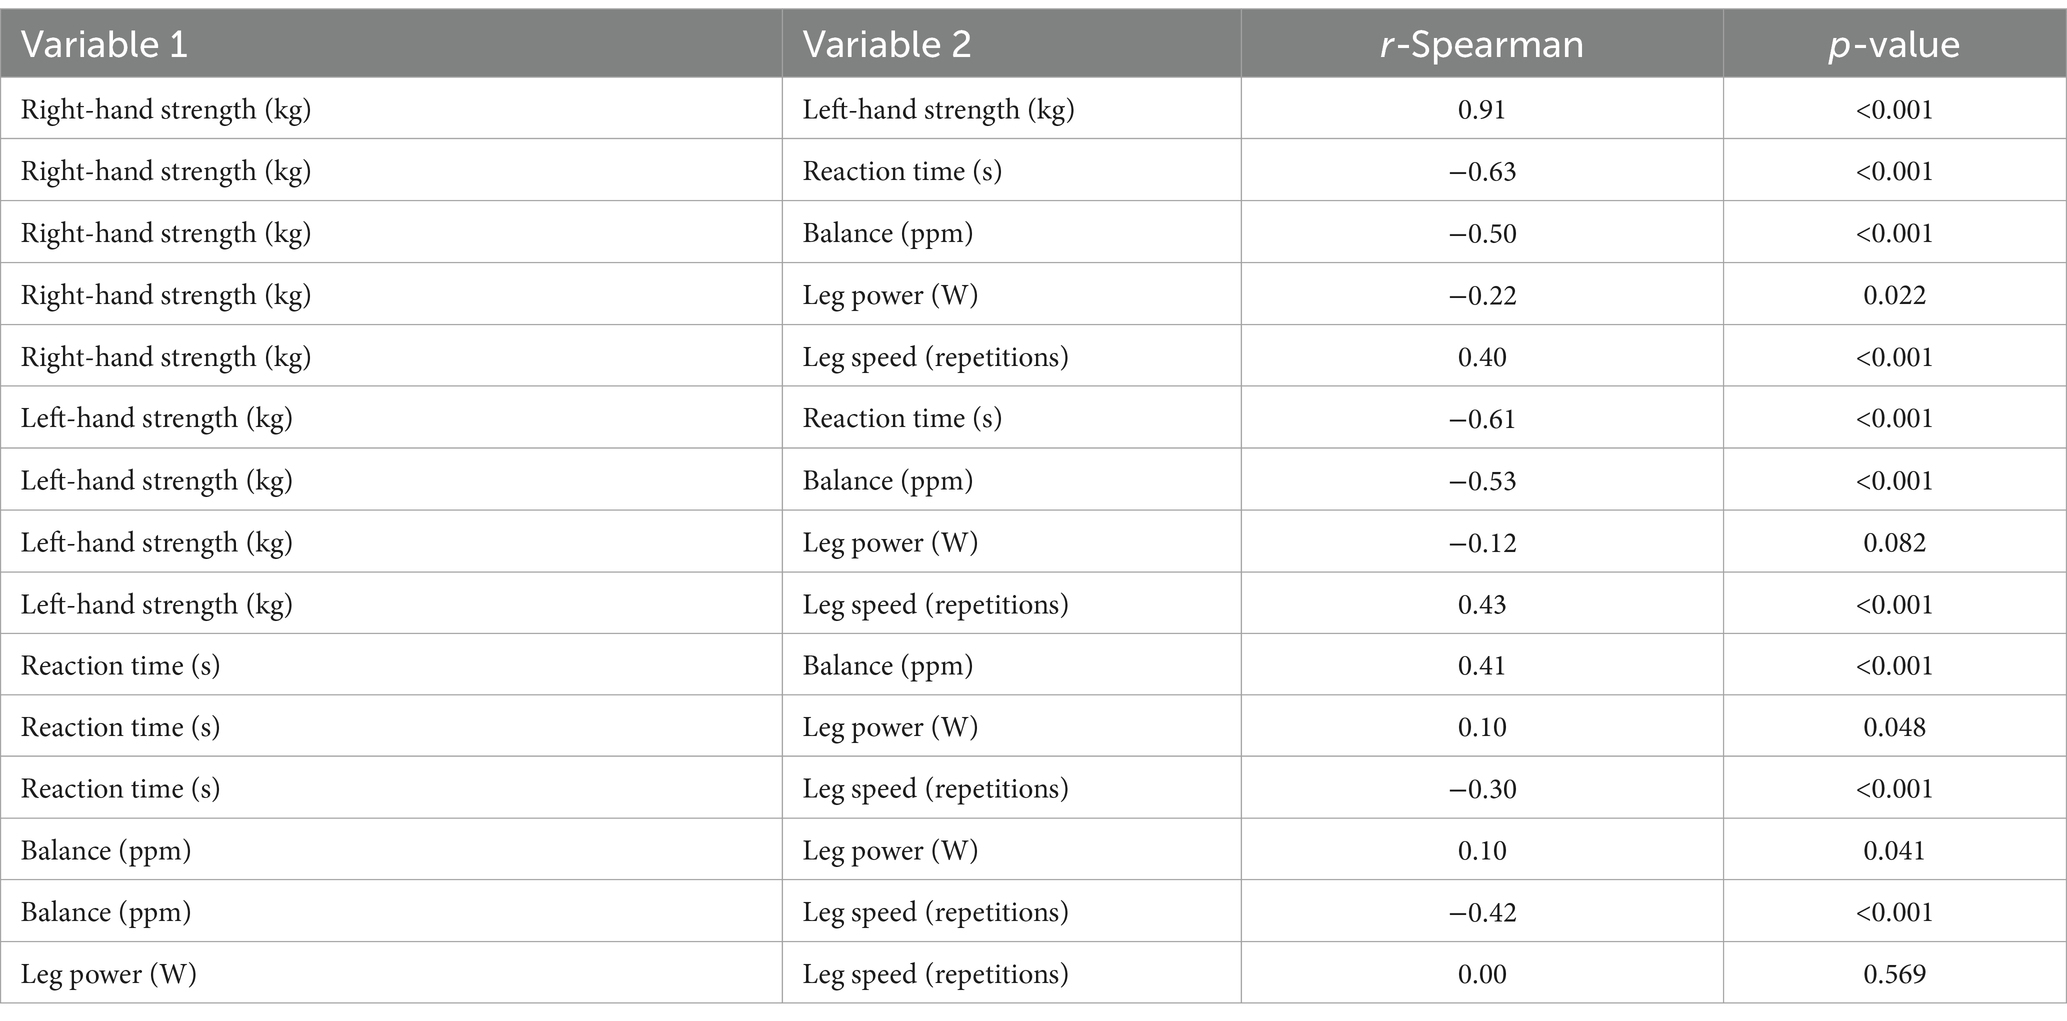Select the 0.569 p-value cell
Image resolution: width=2067 pixels, height=1021 pixels.
coord(1894,974)
